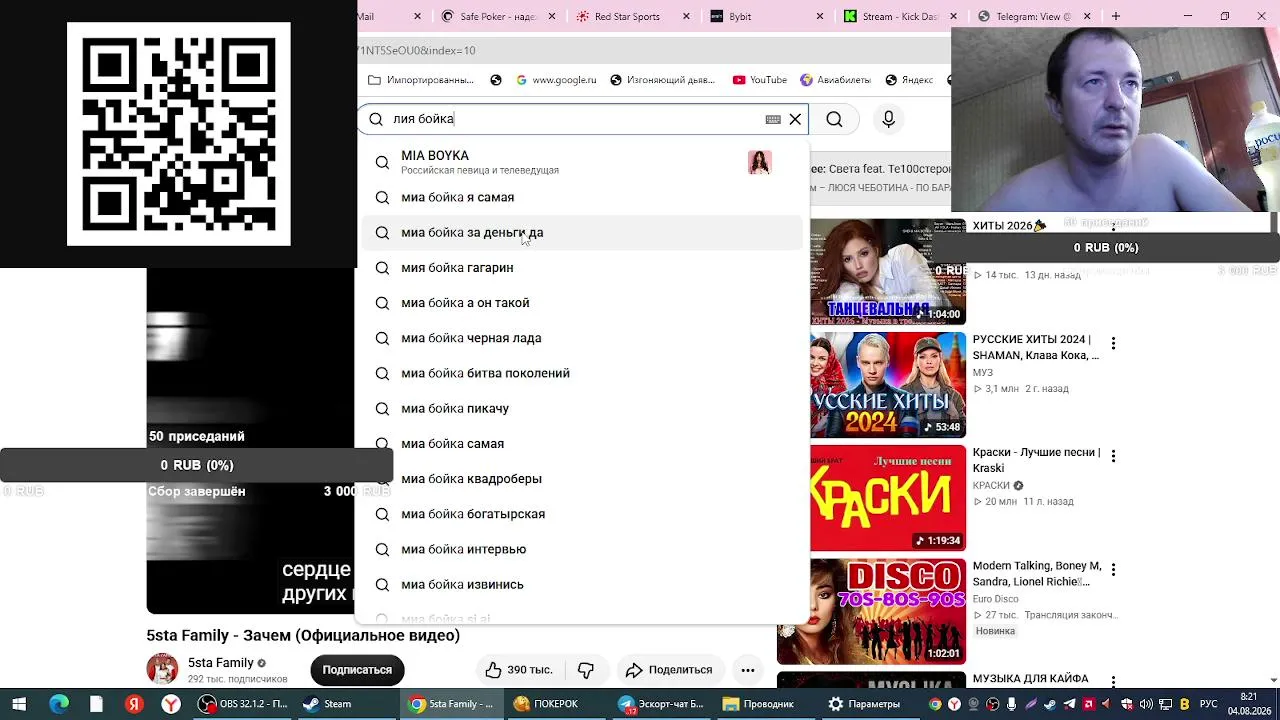Open MIA BOYKA's small portrait thumbnail
Image resolution: width=1280 pixels, height=720 pixels.
pyautogui.click(x=760, y=162)
